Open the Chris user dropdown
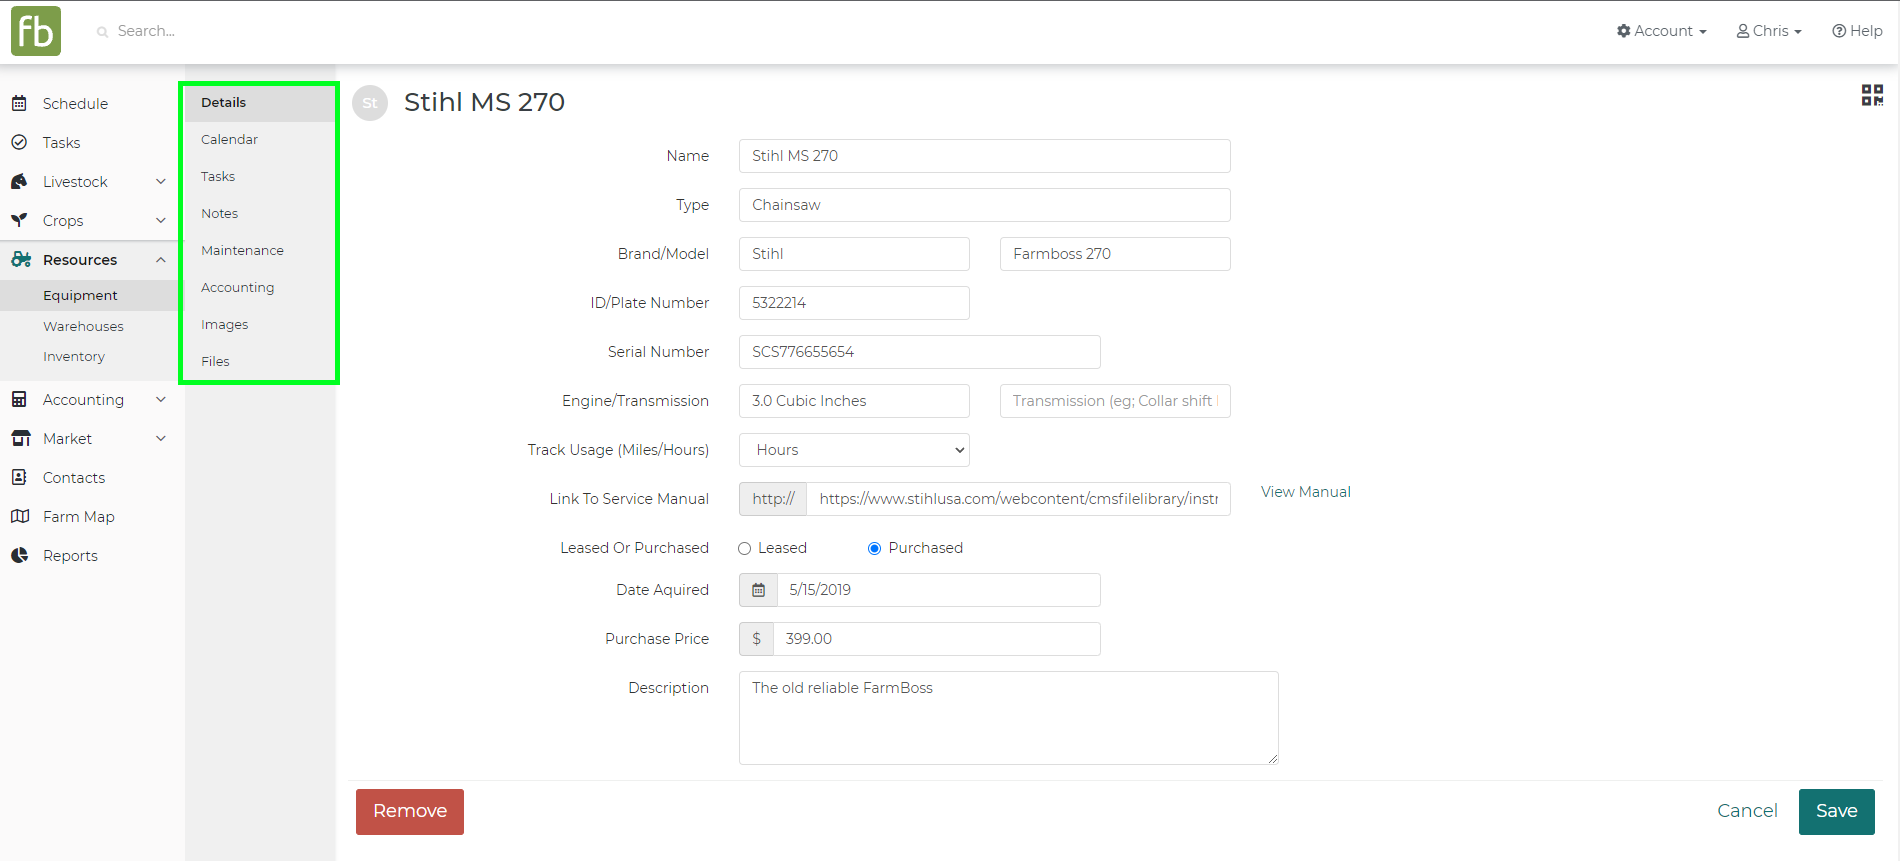This screenshot has height=861, width=1900. point(1769,31)
